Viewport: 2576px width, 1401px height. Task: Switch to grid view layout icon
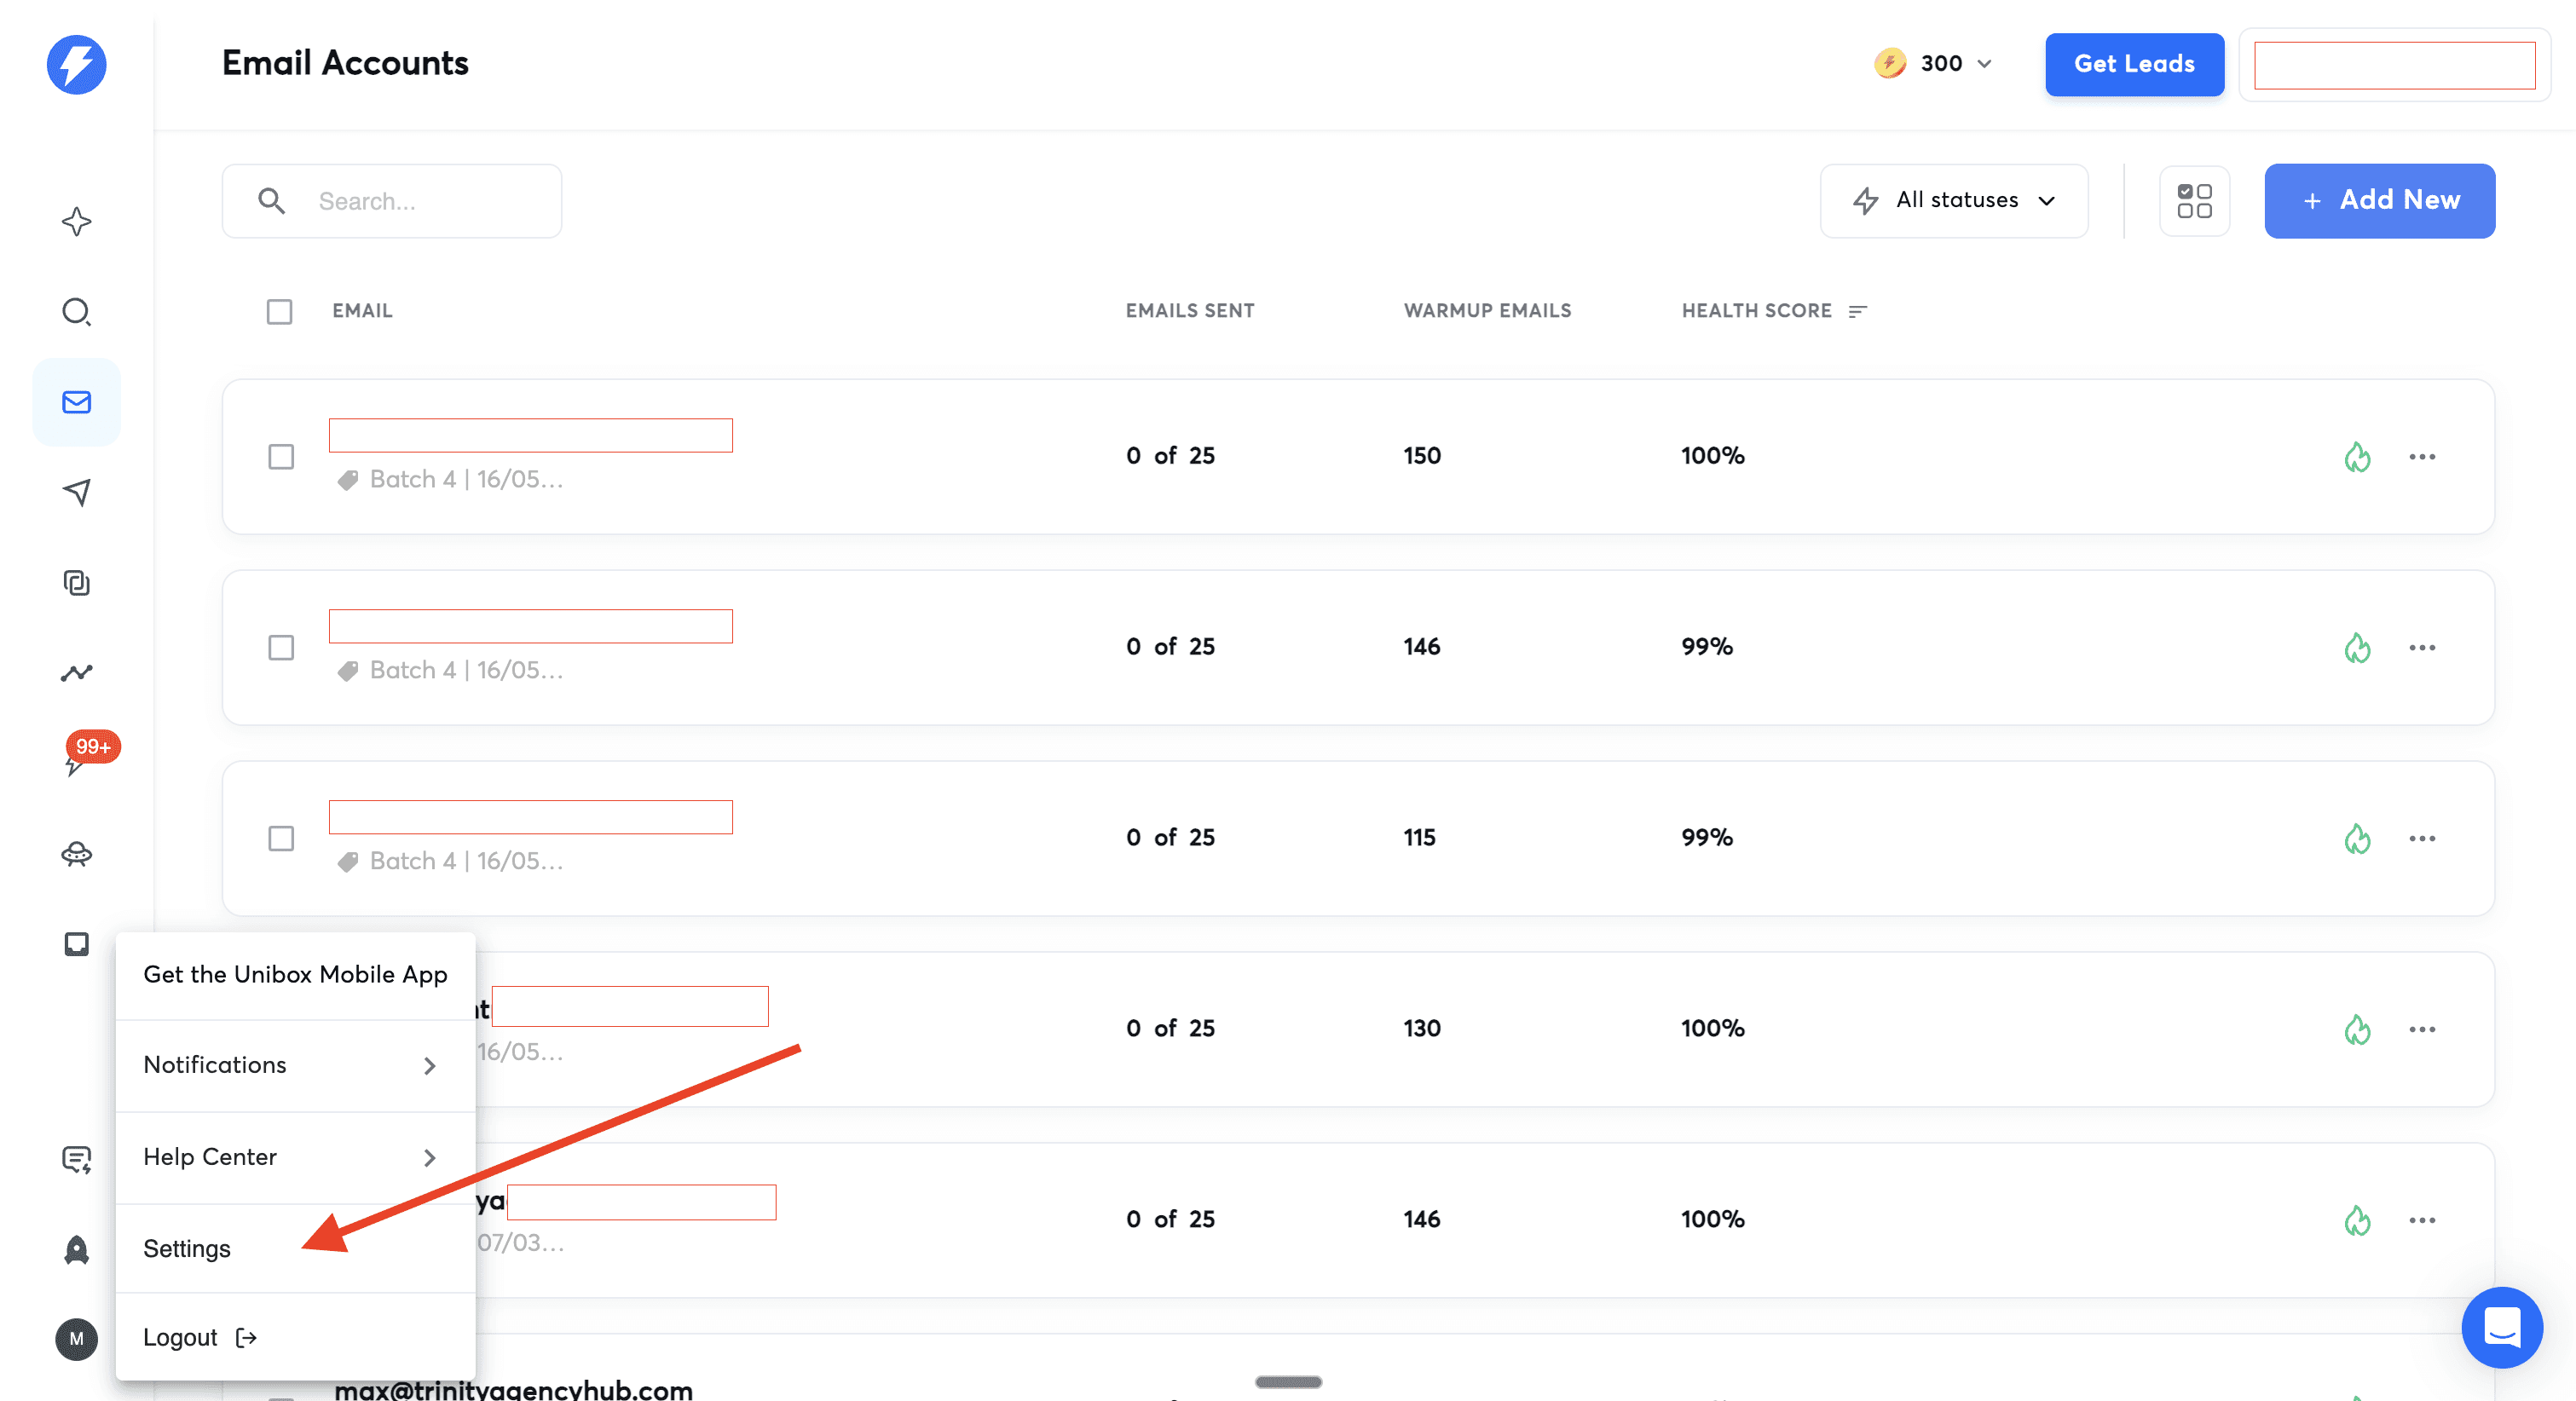(x=2194, y=201)
